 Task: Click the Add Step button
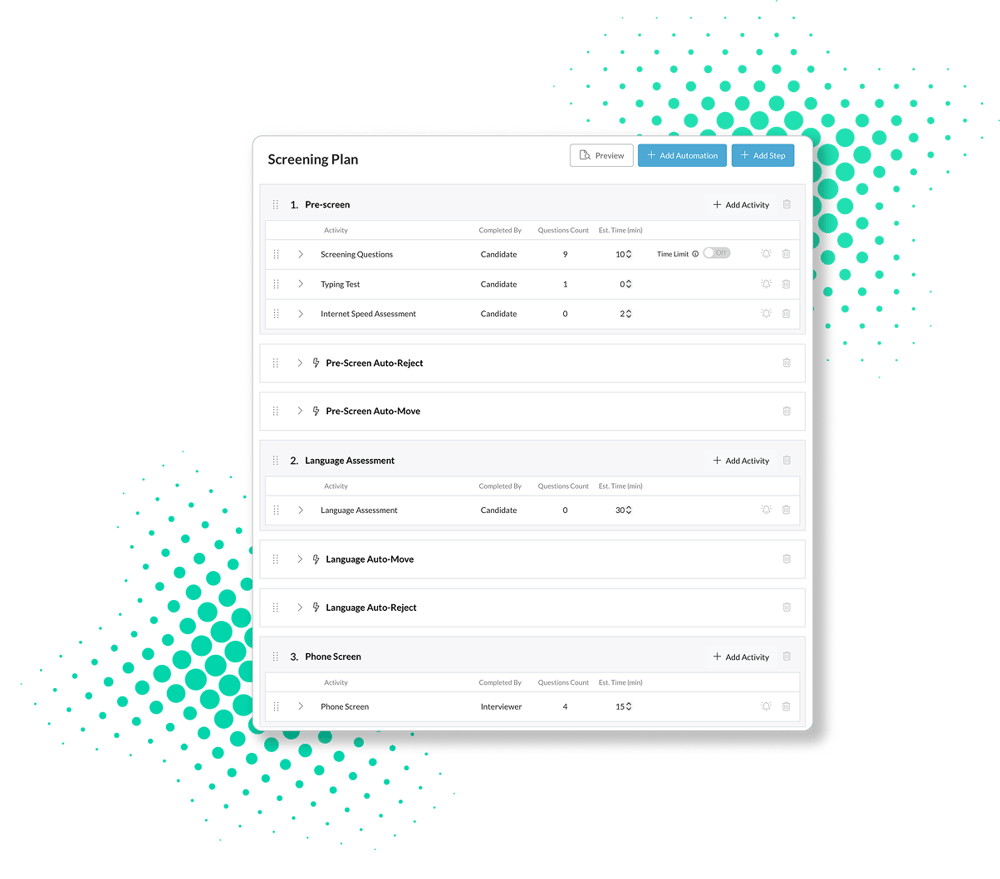(x=762, y=156)
